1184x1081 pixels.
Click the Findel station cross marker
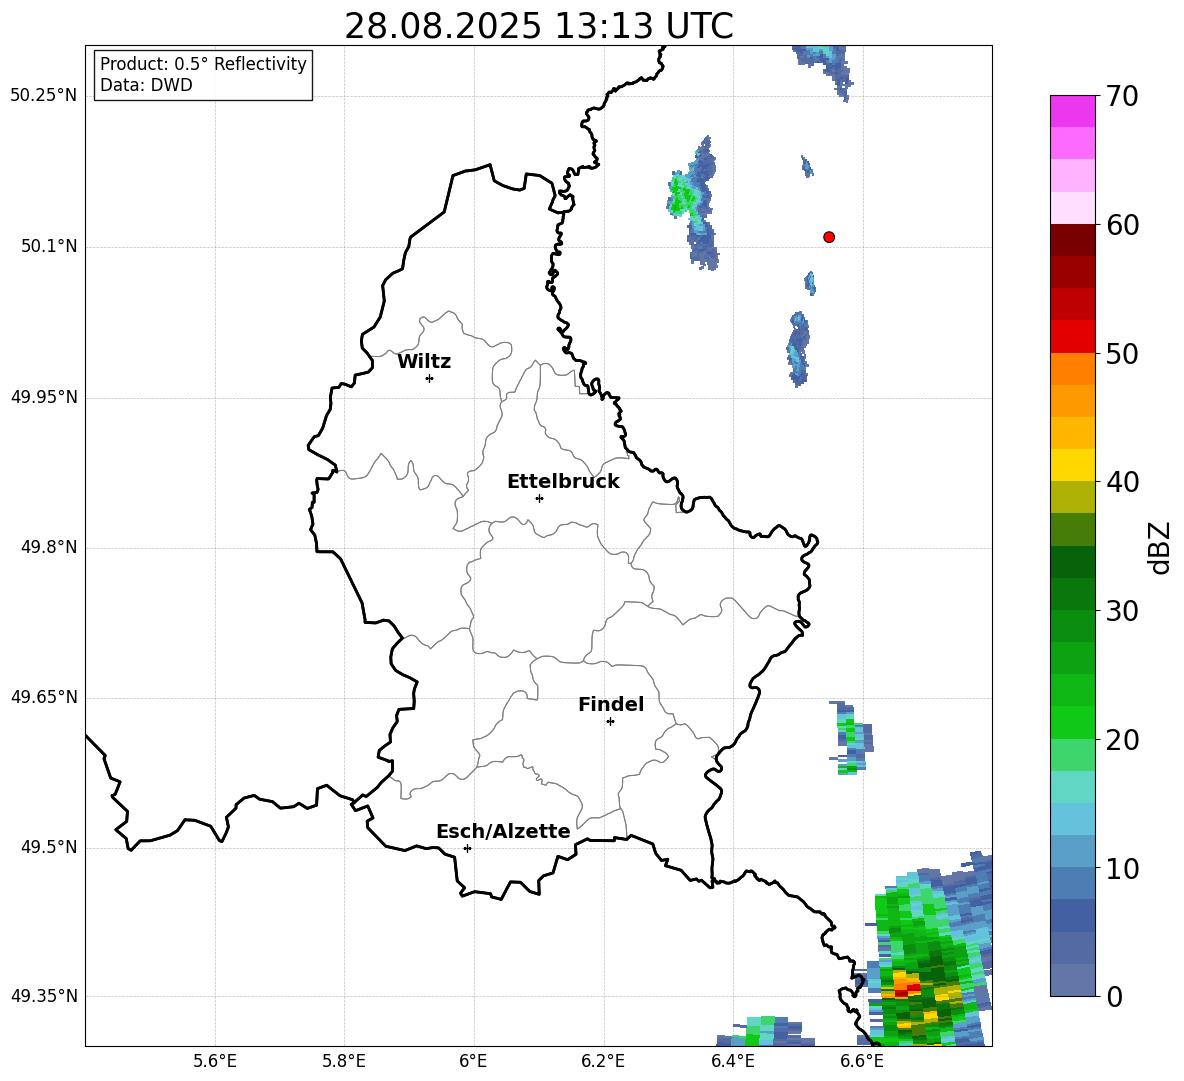click(610, 722)
